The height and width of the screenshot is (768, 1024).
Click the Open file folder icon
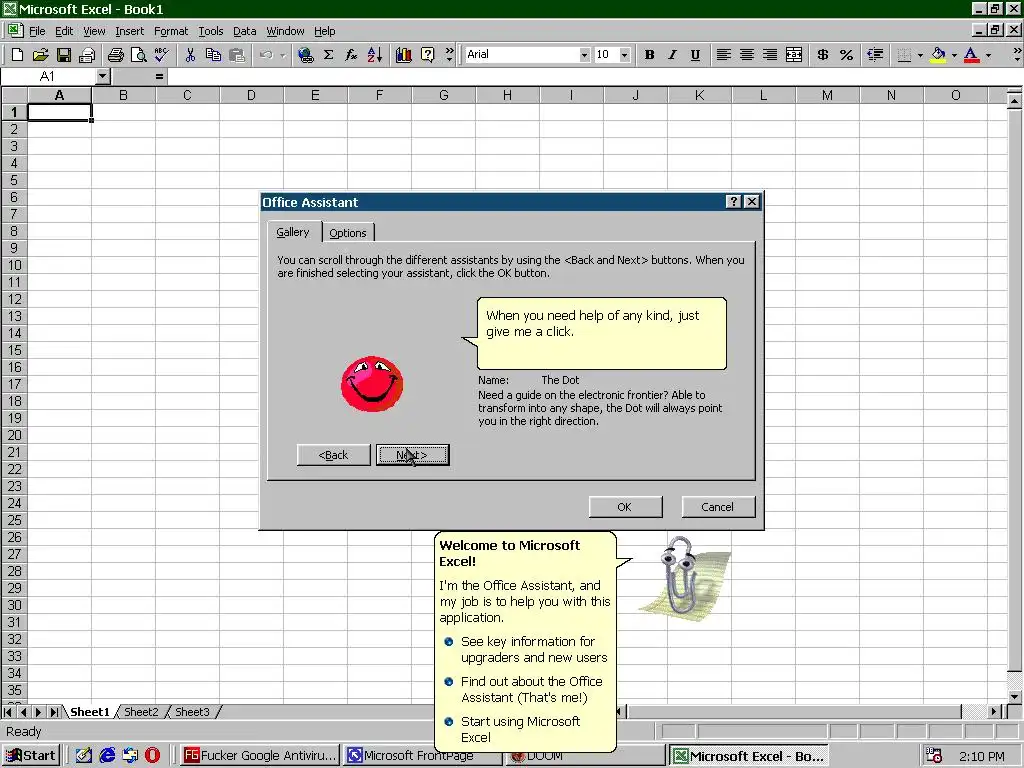(x=40, y=55)
